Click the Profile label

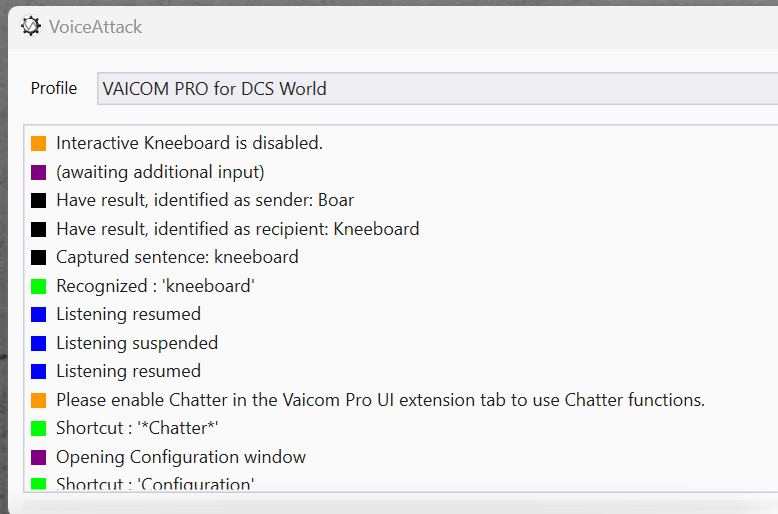tap(54, 88)
